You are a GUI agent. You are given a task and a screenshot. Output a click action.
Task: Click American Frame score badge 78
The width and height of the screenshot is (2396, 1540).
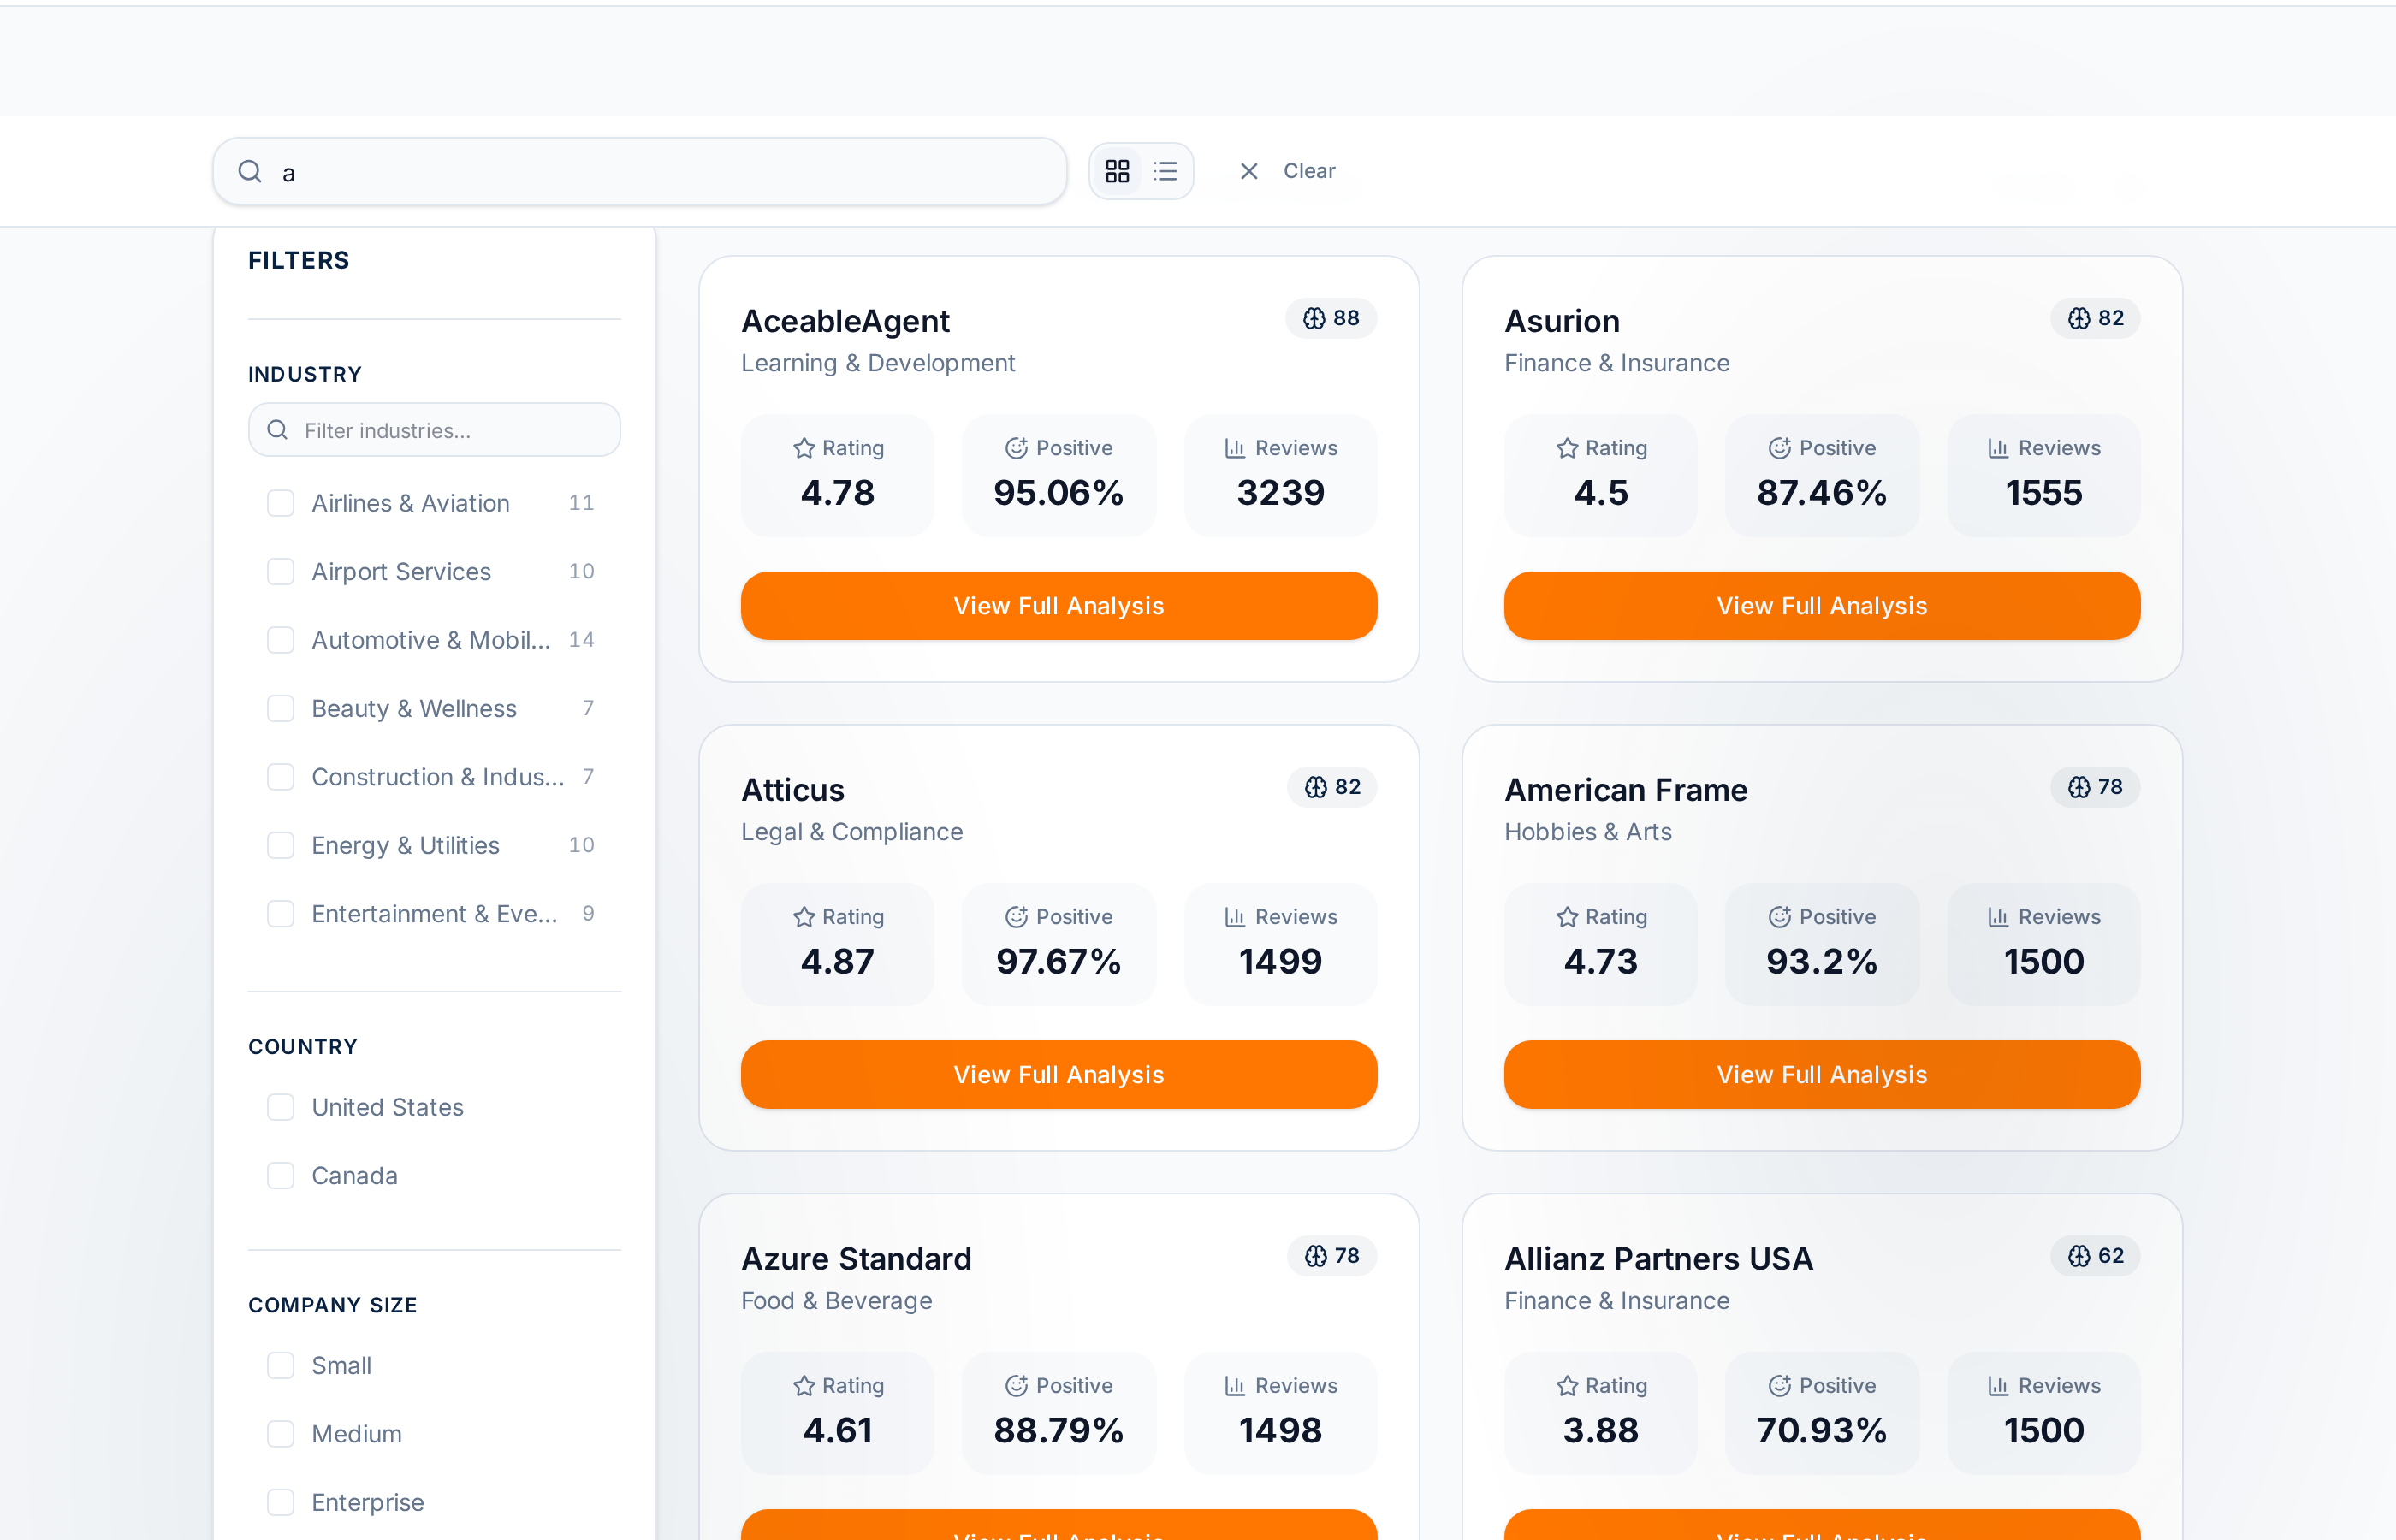pyautogui.click(x=2095, y=787)
